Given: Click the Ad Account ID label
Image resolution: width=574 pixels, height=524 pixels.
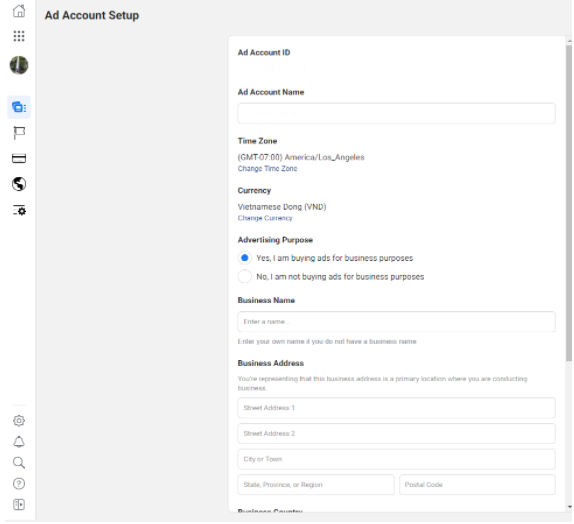Looking at the screenshot, I should tap(264, 53).
